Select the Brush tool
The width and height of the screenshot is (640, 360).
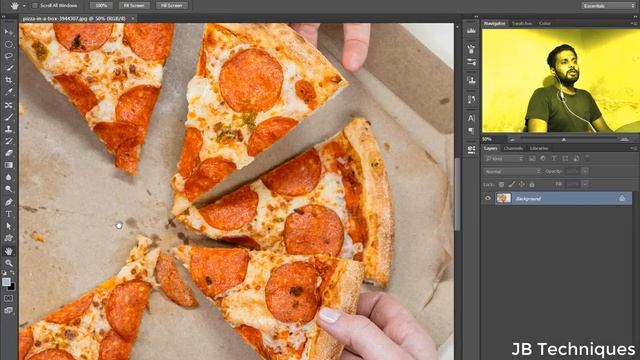9,117
